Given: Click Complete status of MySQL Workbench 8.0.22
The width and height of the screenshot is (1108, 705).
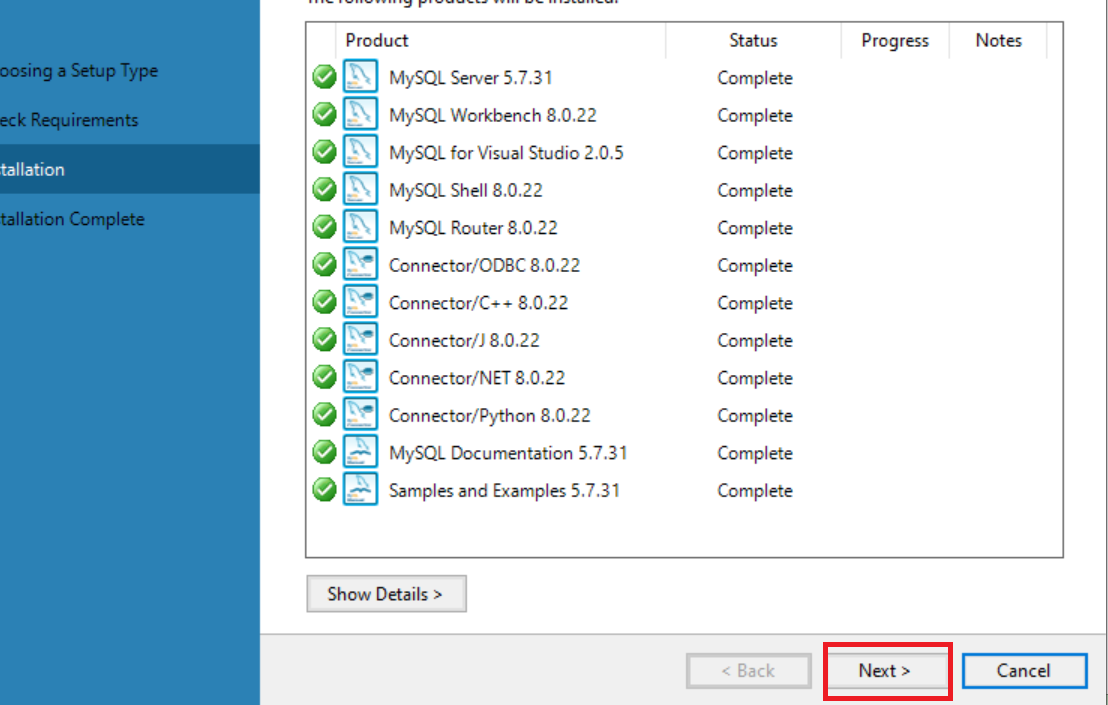Looking at the screenshot, I should point(755,115).
